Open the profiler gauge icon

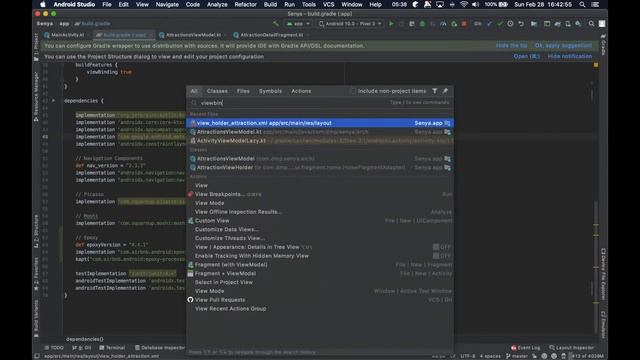tap(443, 24)
